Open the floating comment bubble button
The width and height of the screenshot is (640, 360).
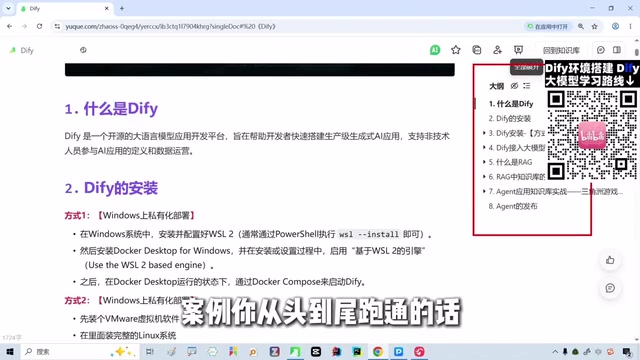tap(610, 288)
